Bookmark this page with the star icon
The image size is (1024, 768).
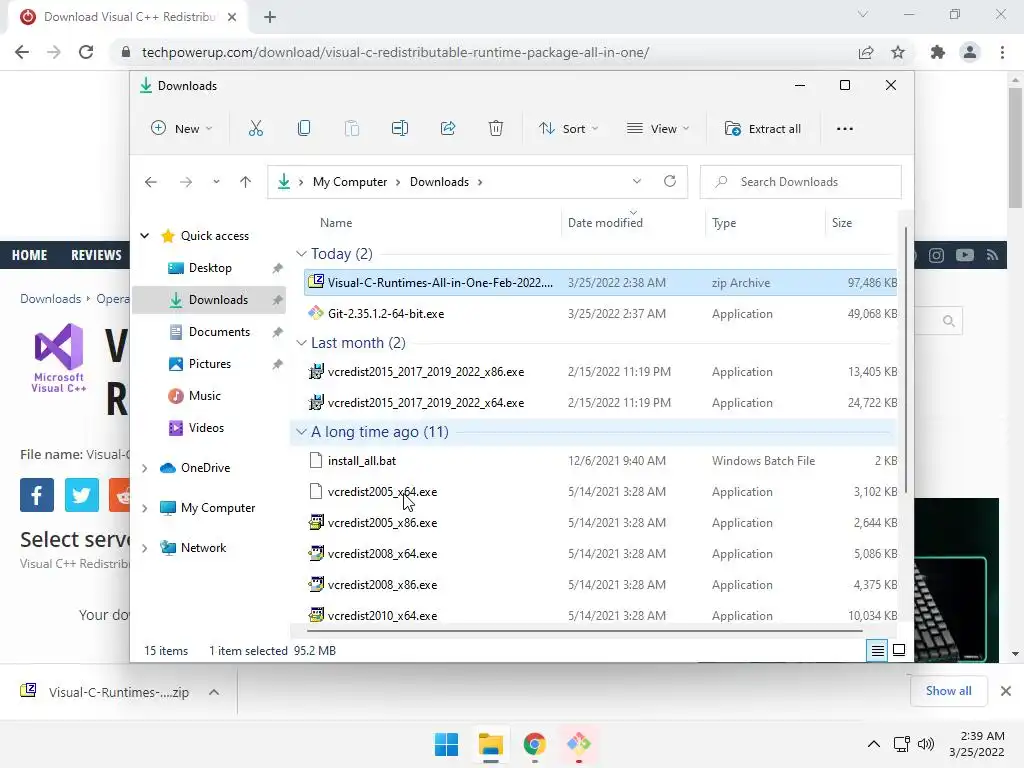pos(898,52)
